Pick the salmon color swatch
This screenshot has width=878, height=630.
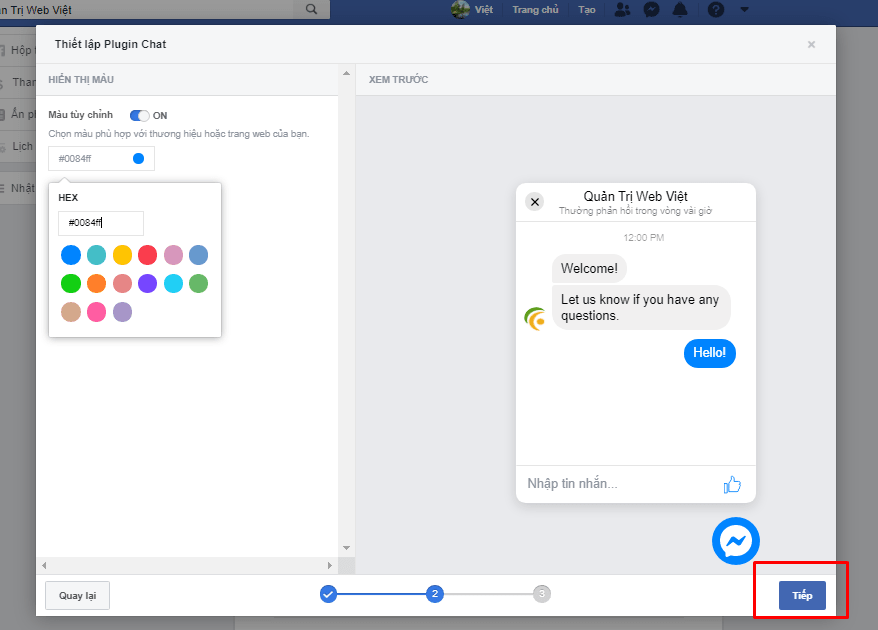click(x=122, y=283)
